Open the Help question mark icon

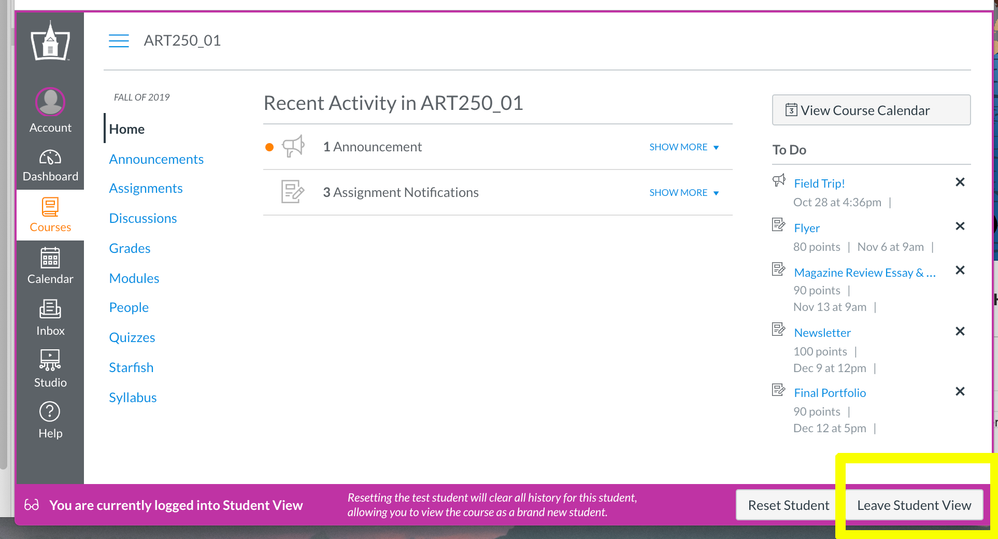click(x=50, y=412)
